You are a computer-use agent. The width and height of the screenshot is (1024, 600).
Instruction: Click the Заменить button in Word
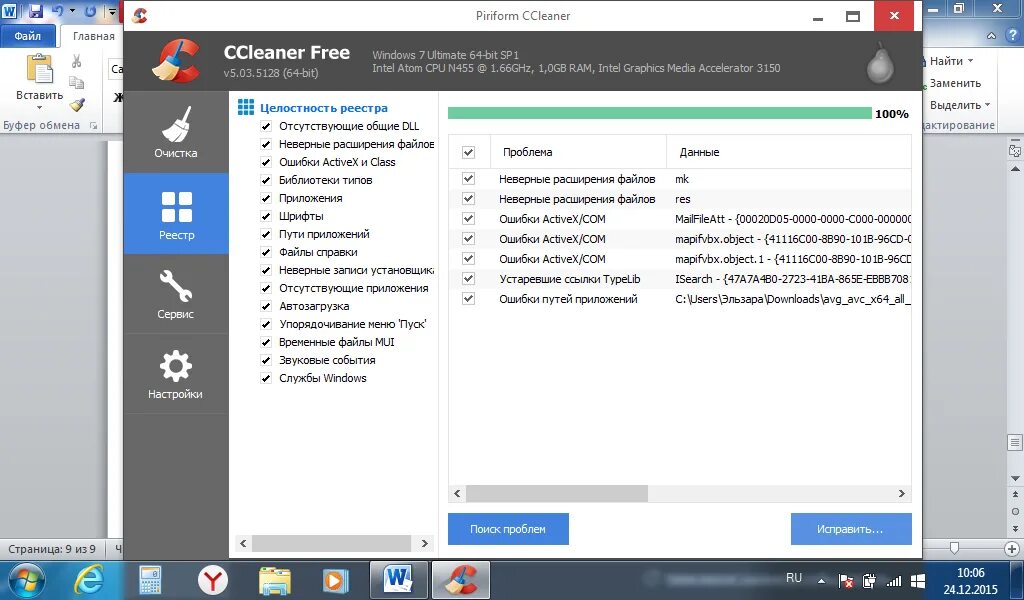pos(955,83)
